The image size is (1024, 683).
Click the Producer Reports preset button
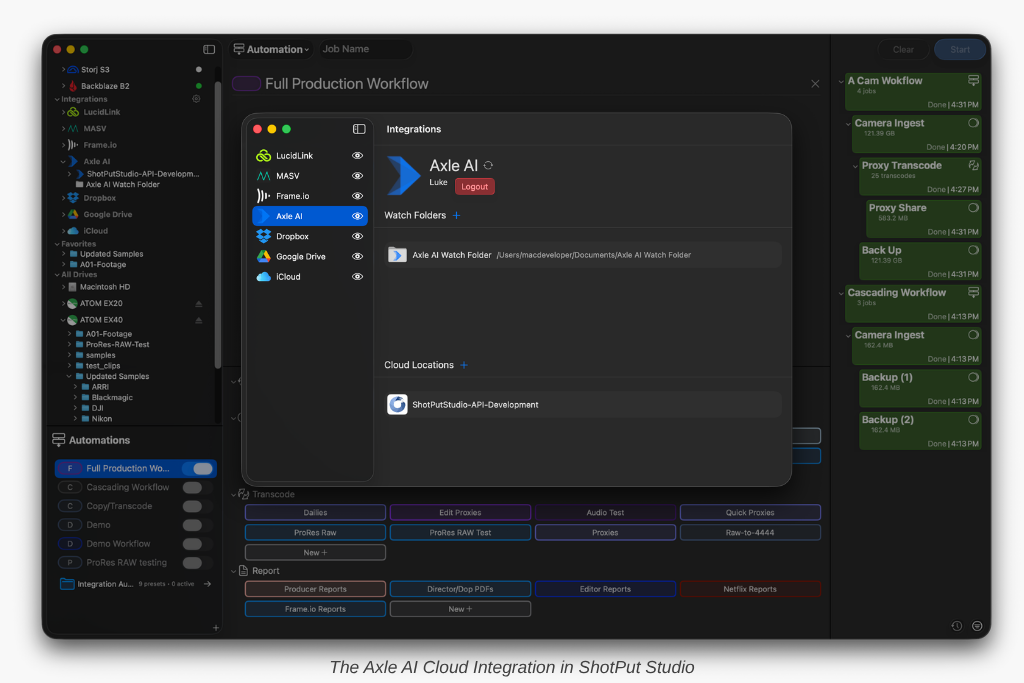click(x=315, y=589)
